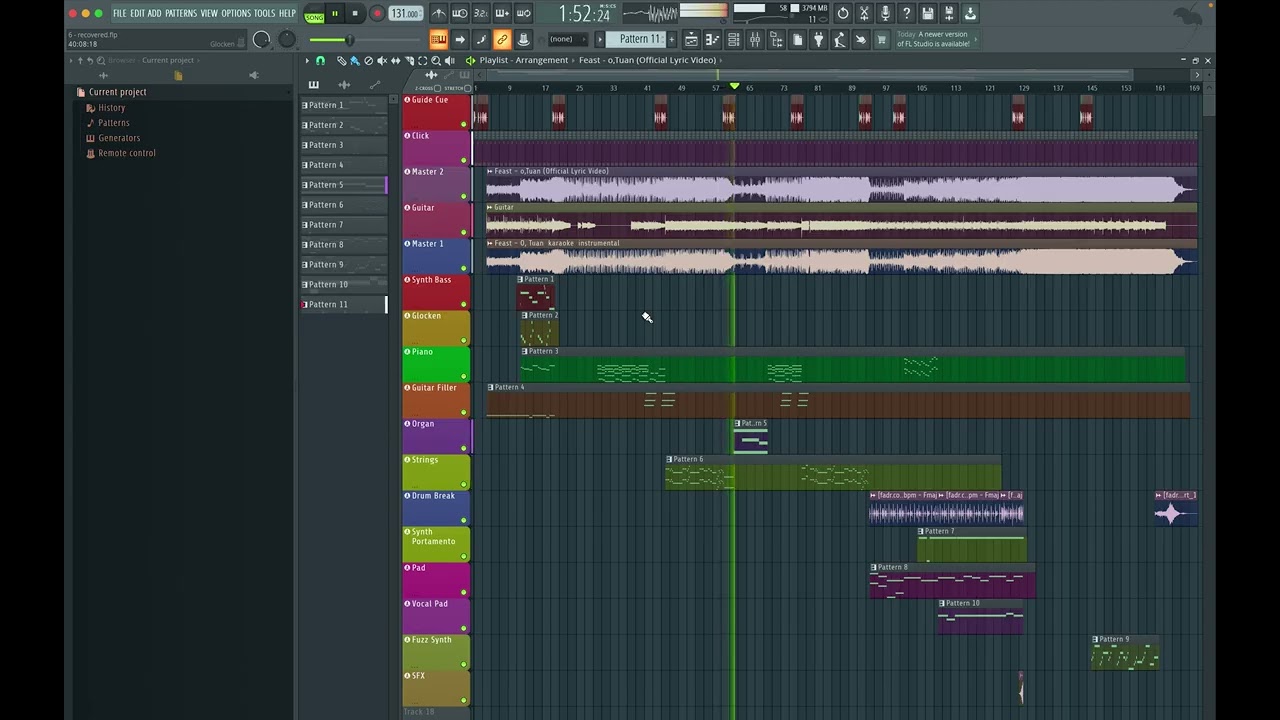Open the newer version available notification
1280x720 pixels.
(937, 39)
